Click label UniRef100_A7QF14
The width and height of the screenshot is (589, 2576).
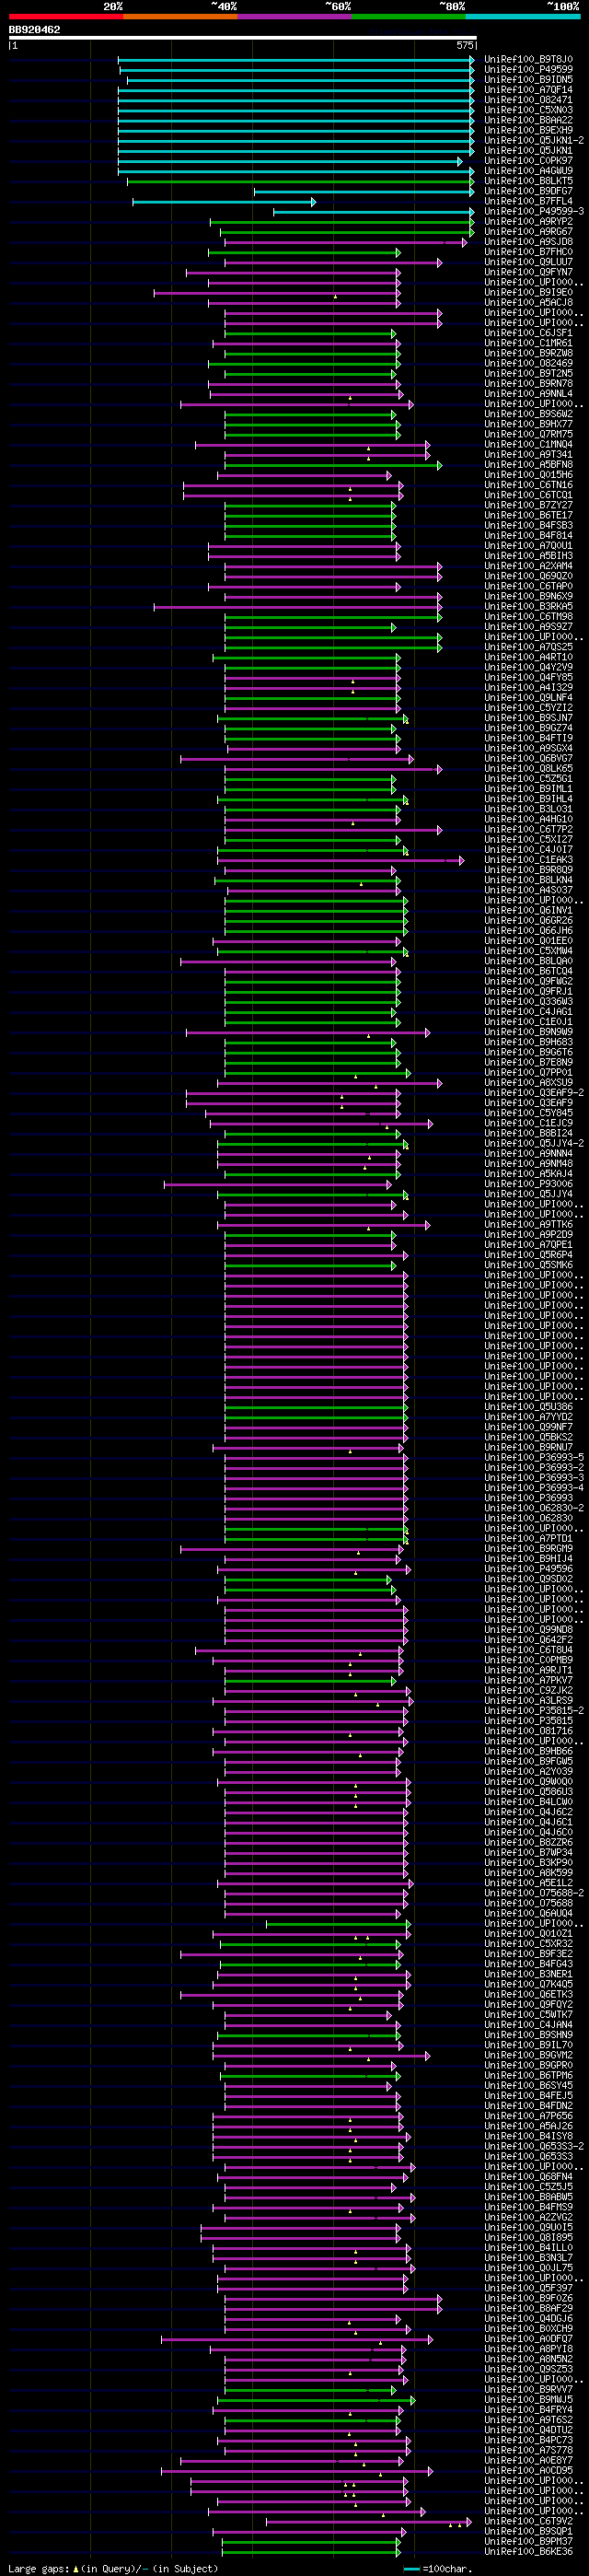click(529, 90)
